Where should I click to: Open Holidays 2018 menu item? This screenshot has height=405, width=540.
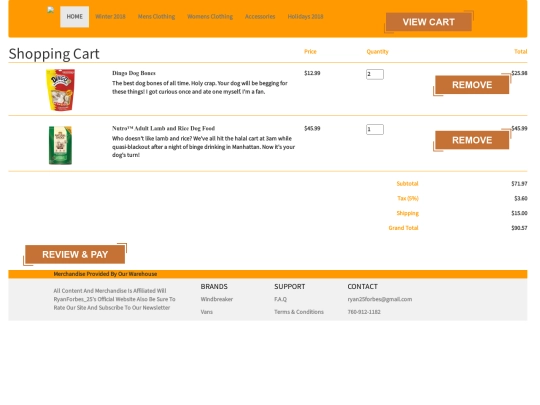click(305, 17)
